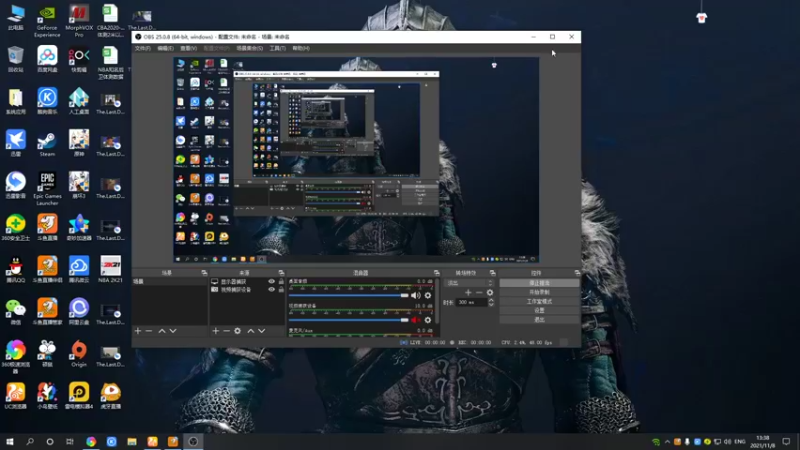Open the GeForce Experience desktop shortcut
800x450 pixels.
(47, 21)
